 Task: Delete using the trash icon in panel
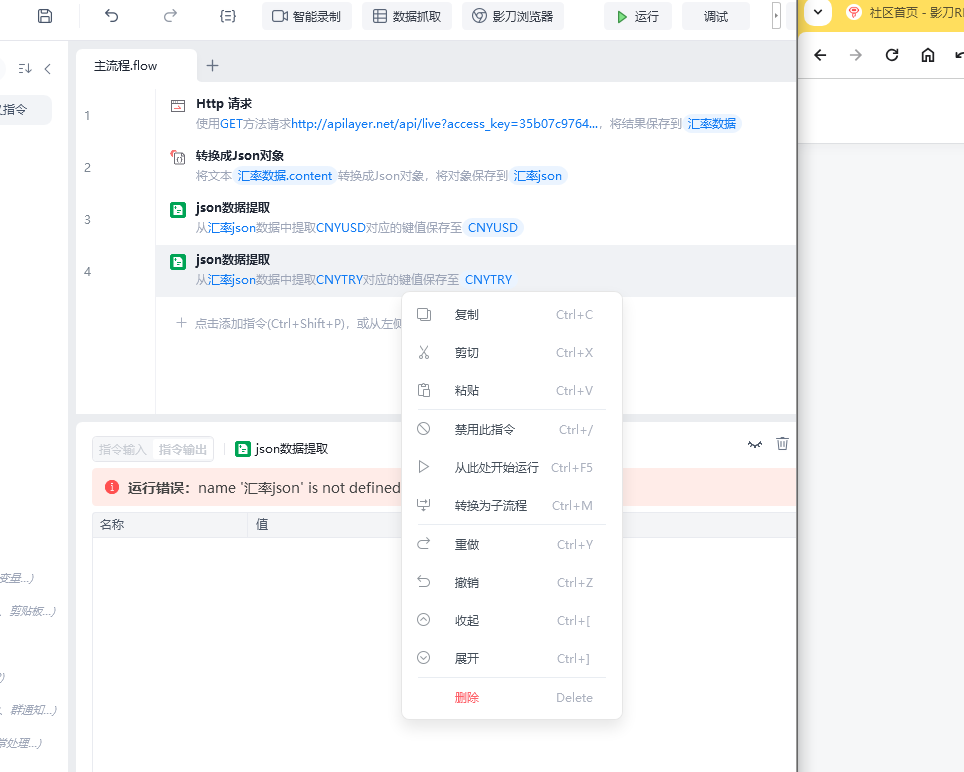(x=782, y=444)
